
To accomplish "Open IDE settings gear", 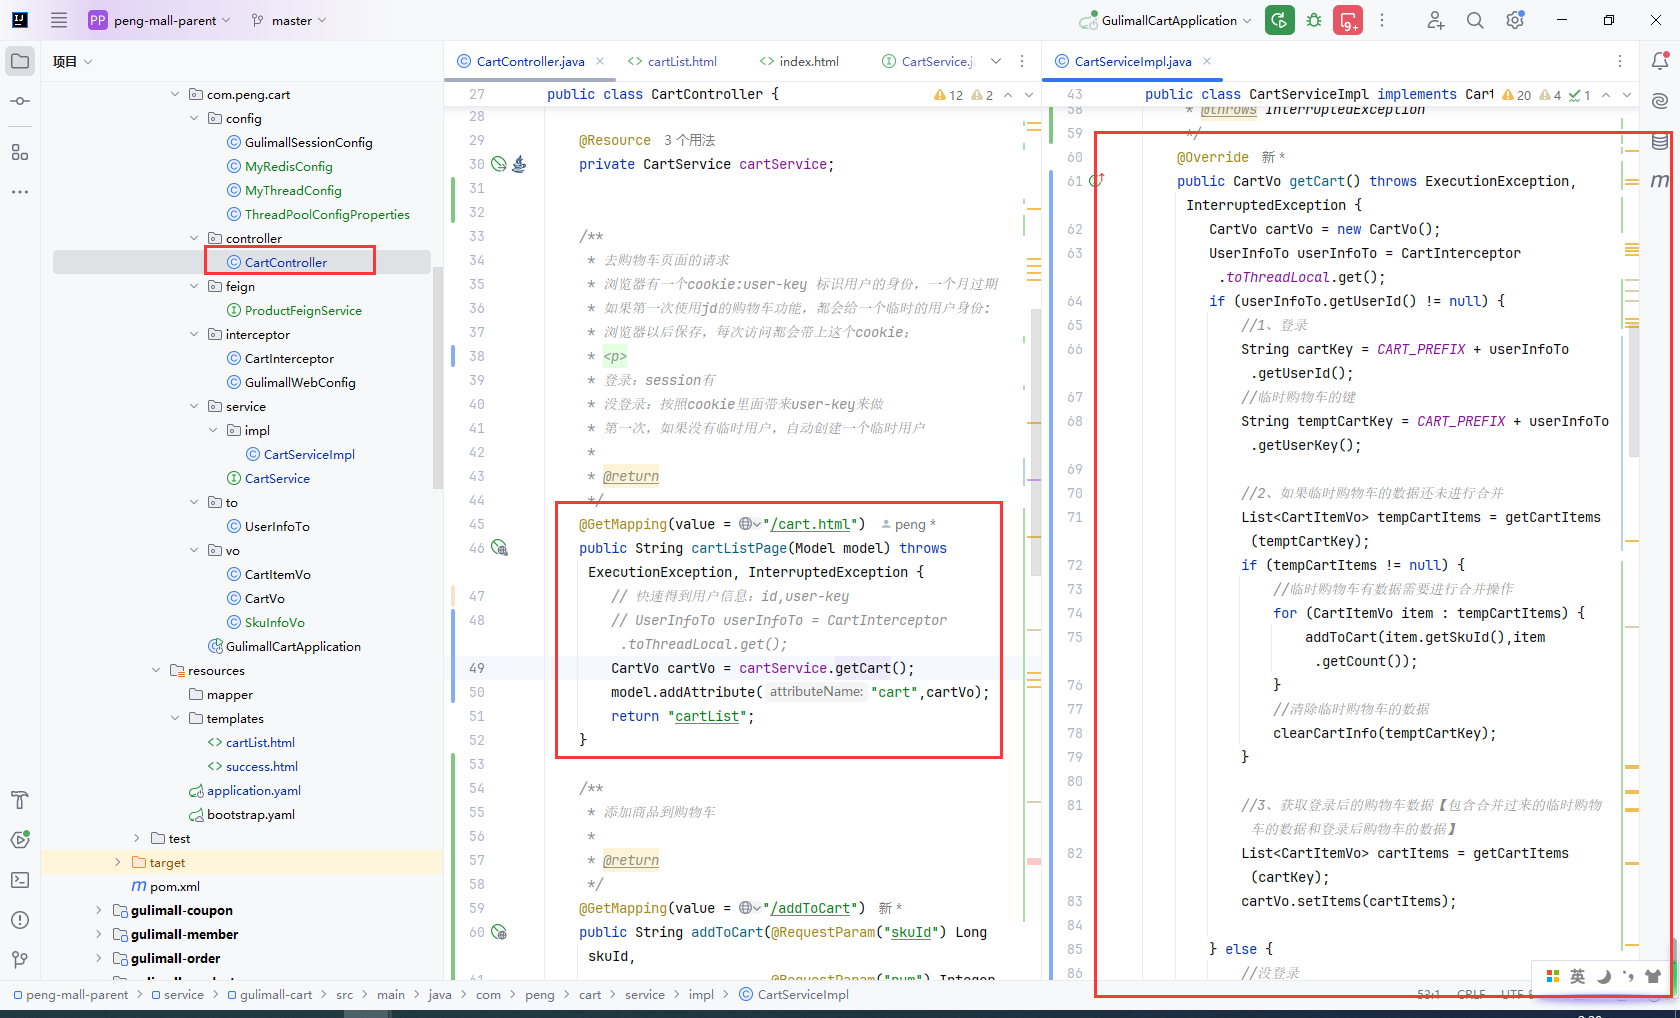I will click(1515, 20).
